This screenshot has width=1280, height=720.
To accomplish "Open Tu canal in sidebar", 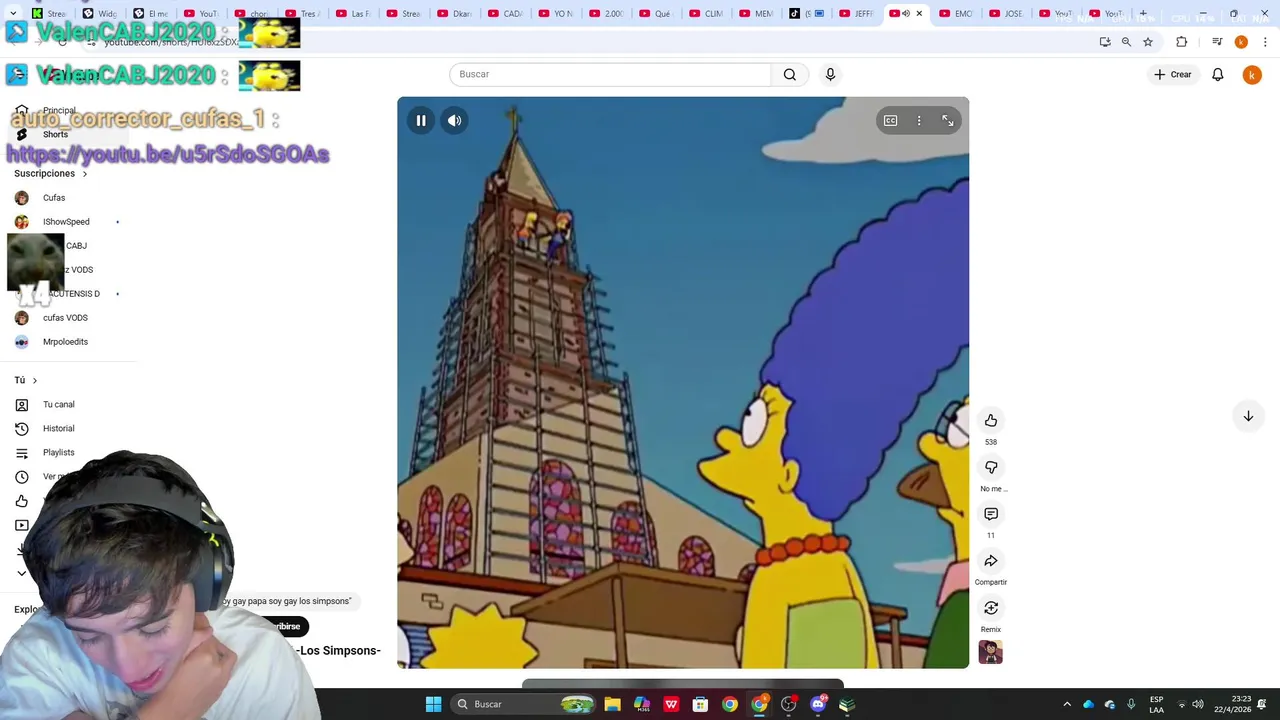I will [x=58, y=405].
